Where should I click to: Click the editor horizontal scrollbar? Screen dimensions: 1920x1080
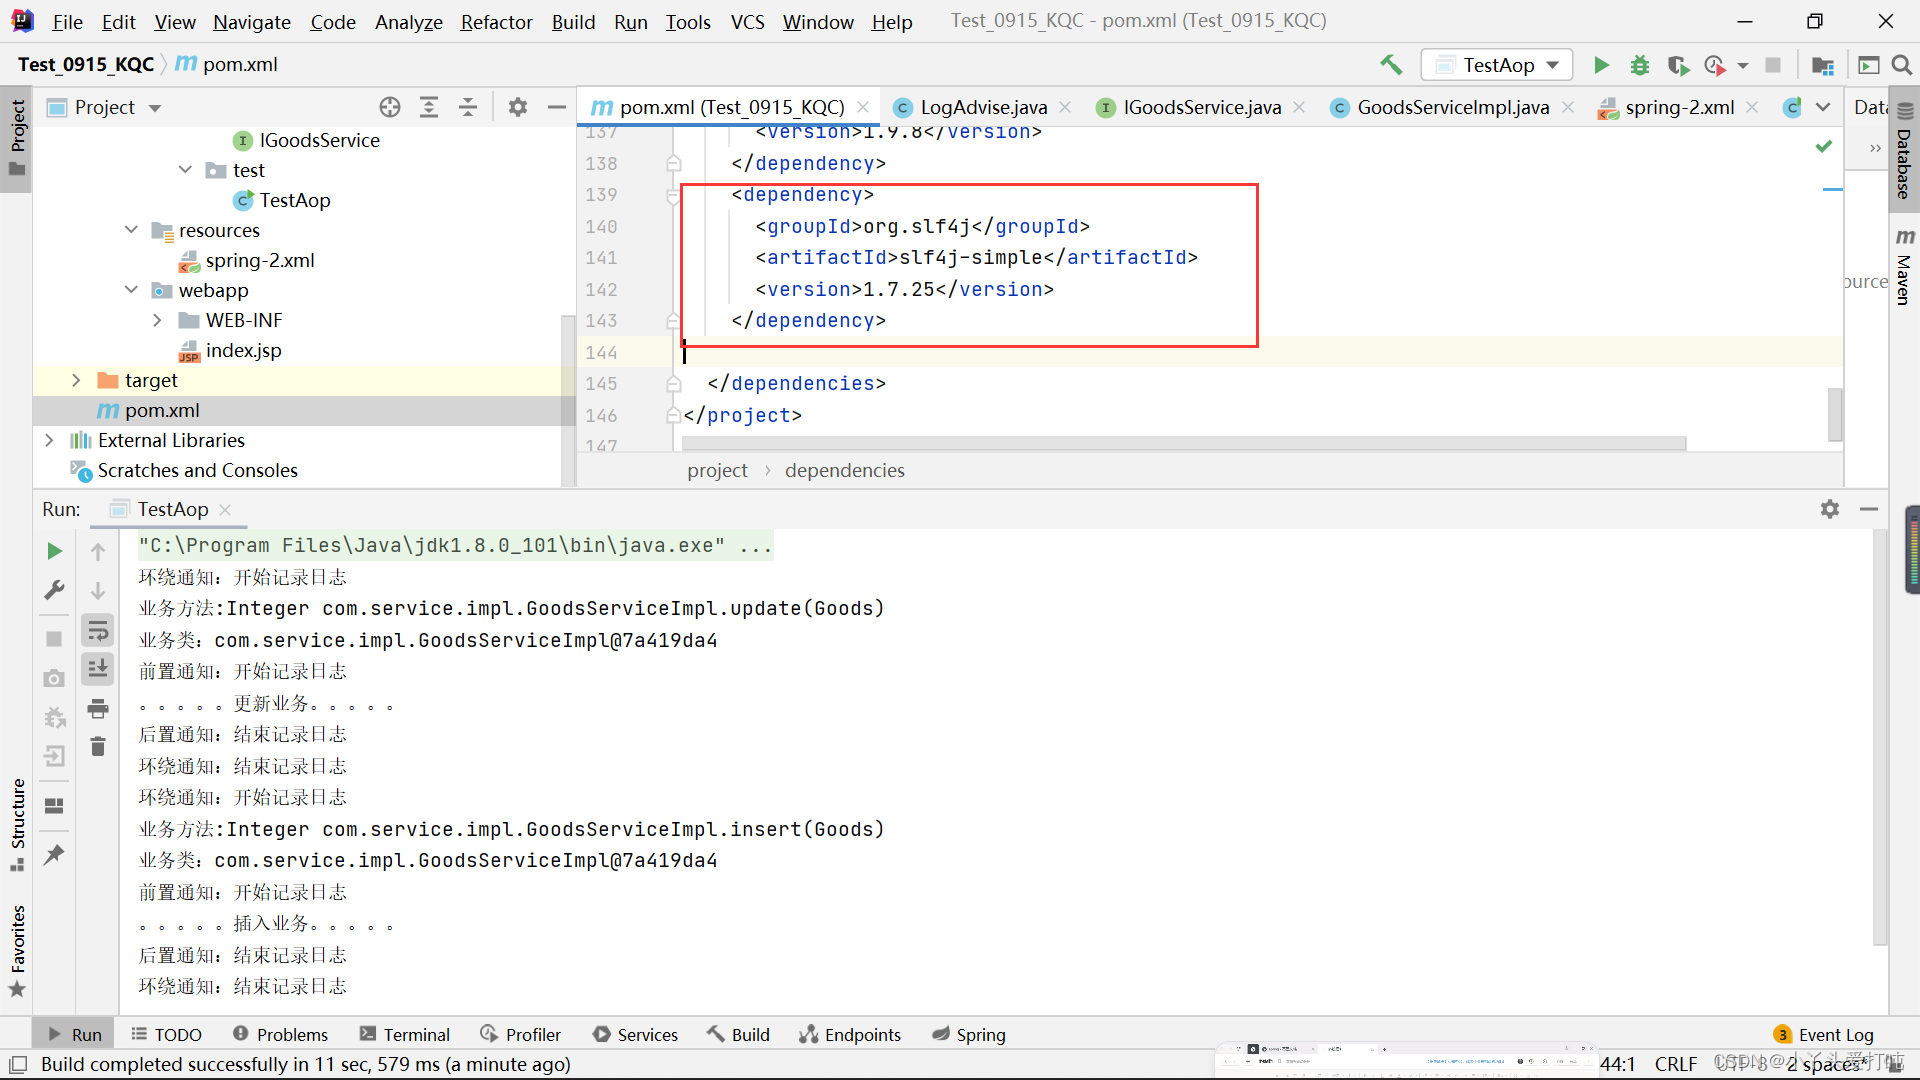[1184, 443]
